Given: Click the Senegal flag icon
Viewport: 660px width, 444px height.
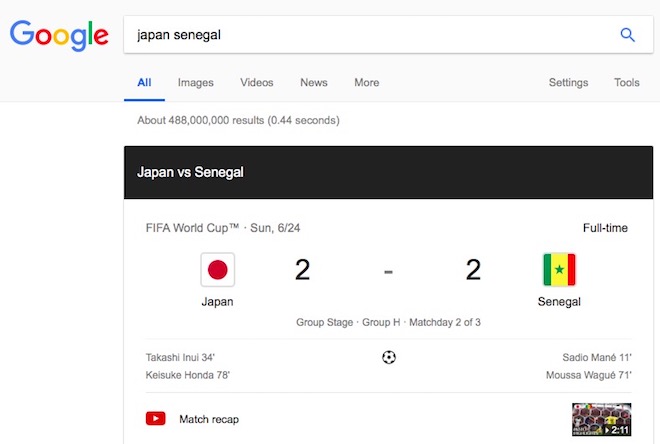Looking at the screenshot, I should (x=559, y=270).
